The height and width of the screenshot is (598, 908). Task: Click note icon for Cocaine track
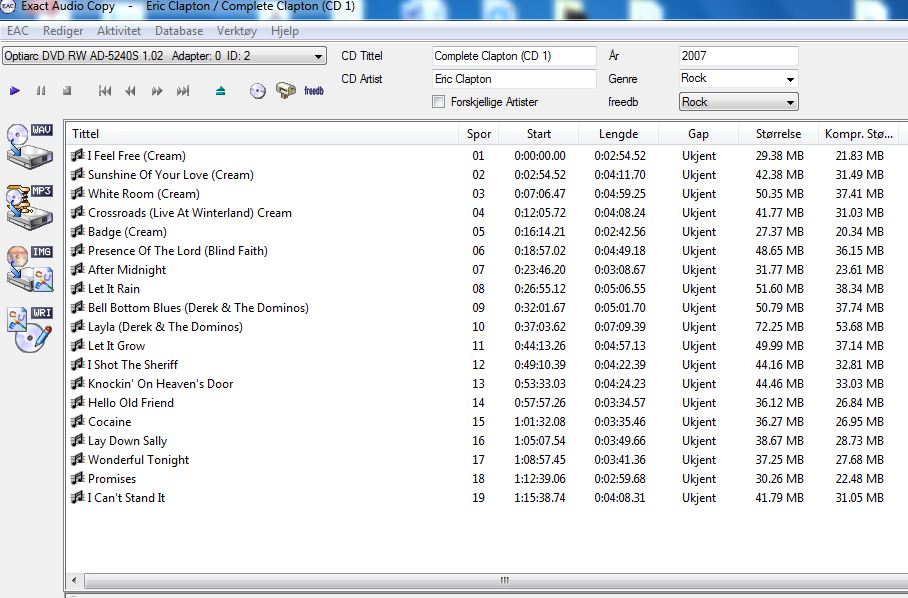[x=78, y=421]
